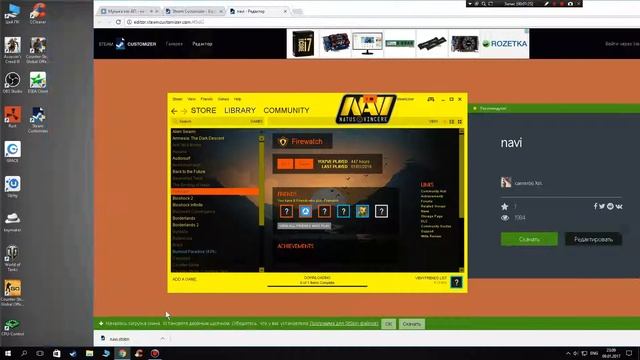Click the Редактировать button

(593, 239)
